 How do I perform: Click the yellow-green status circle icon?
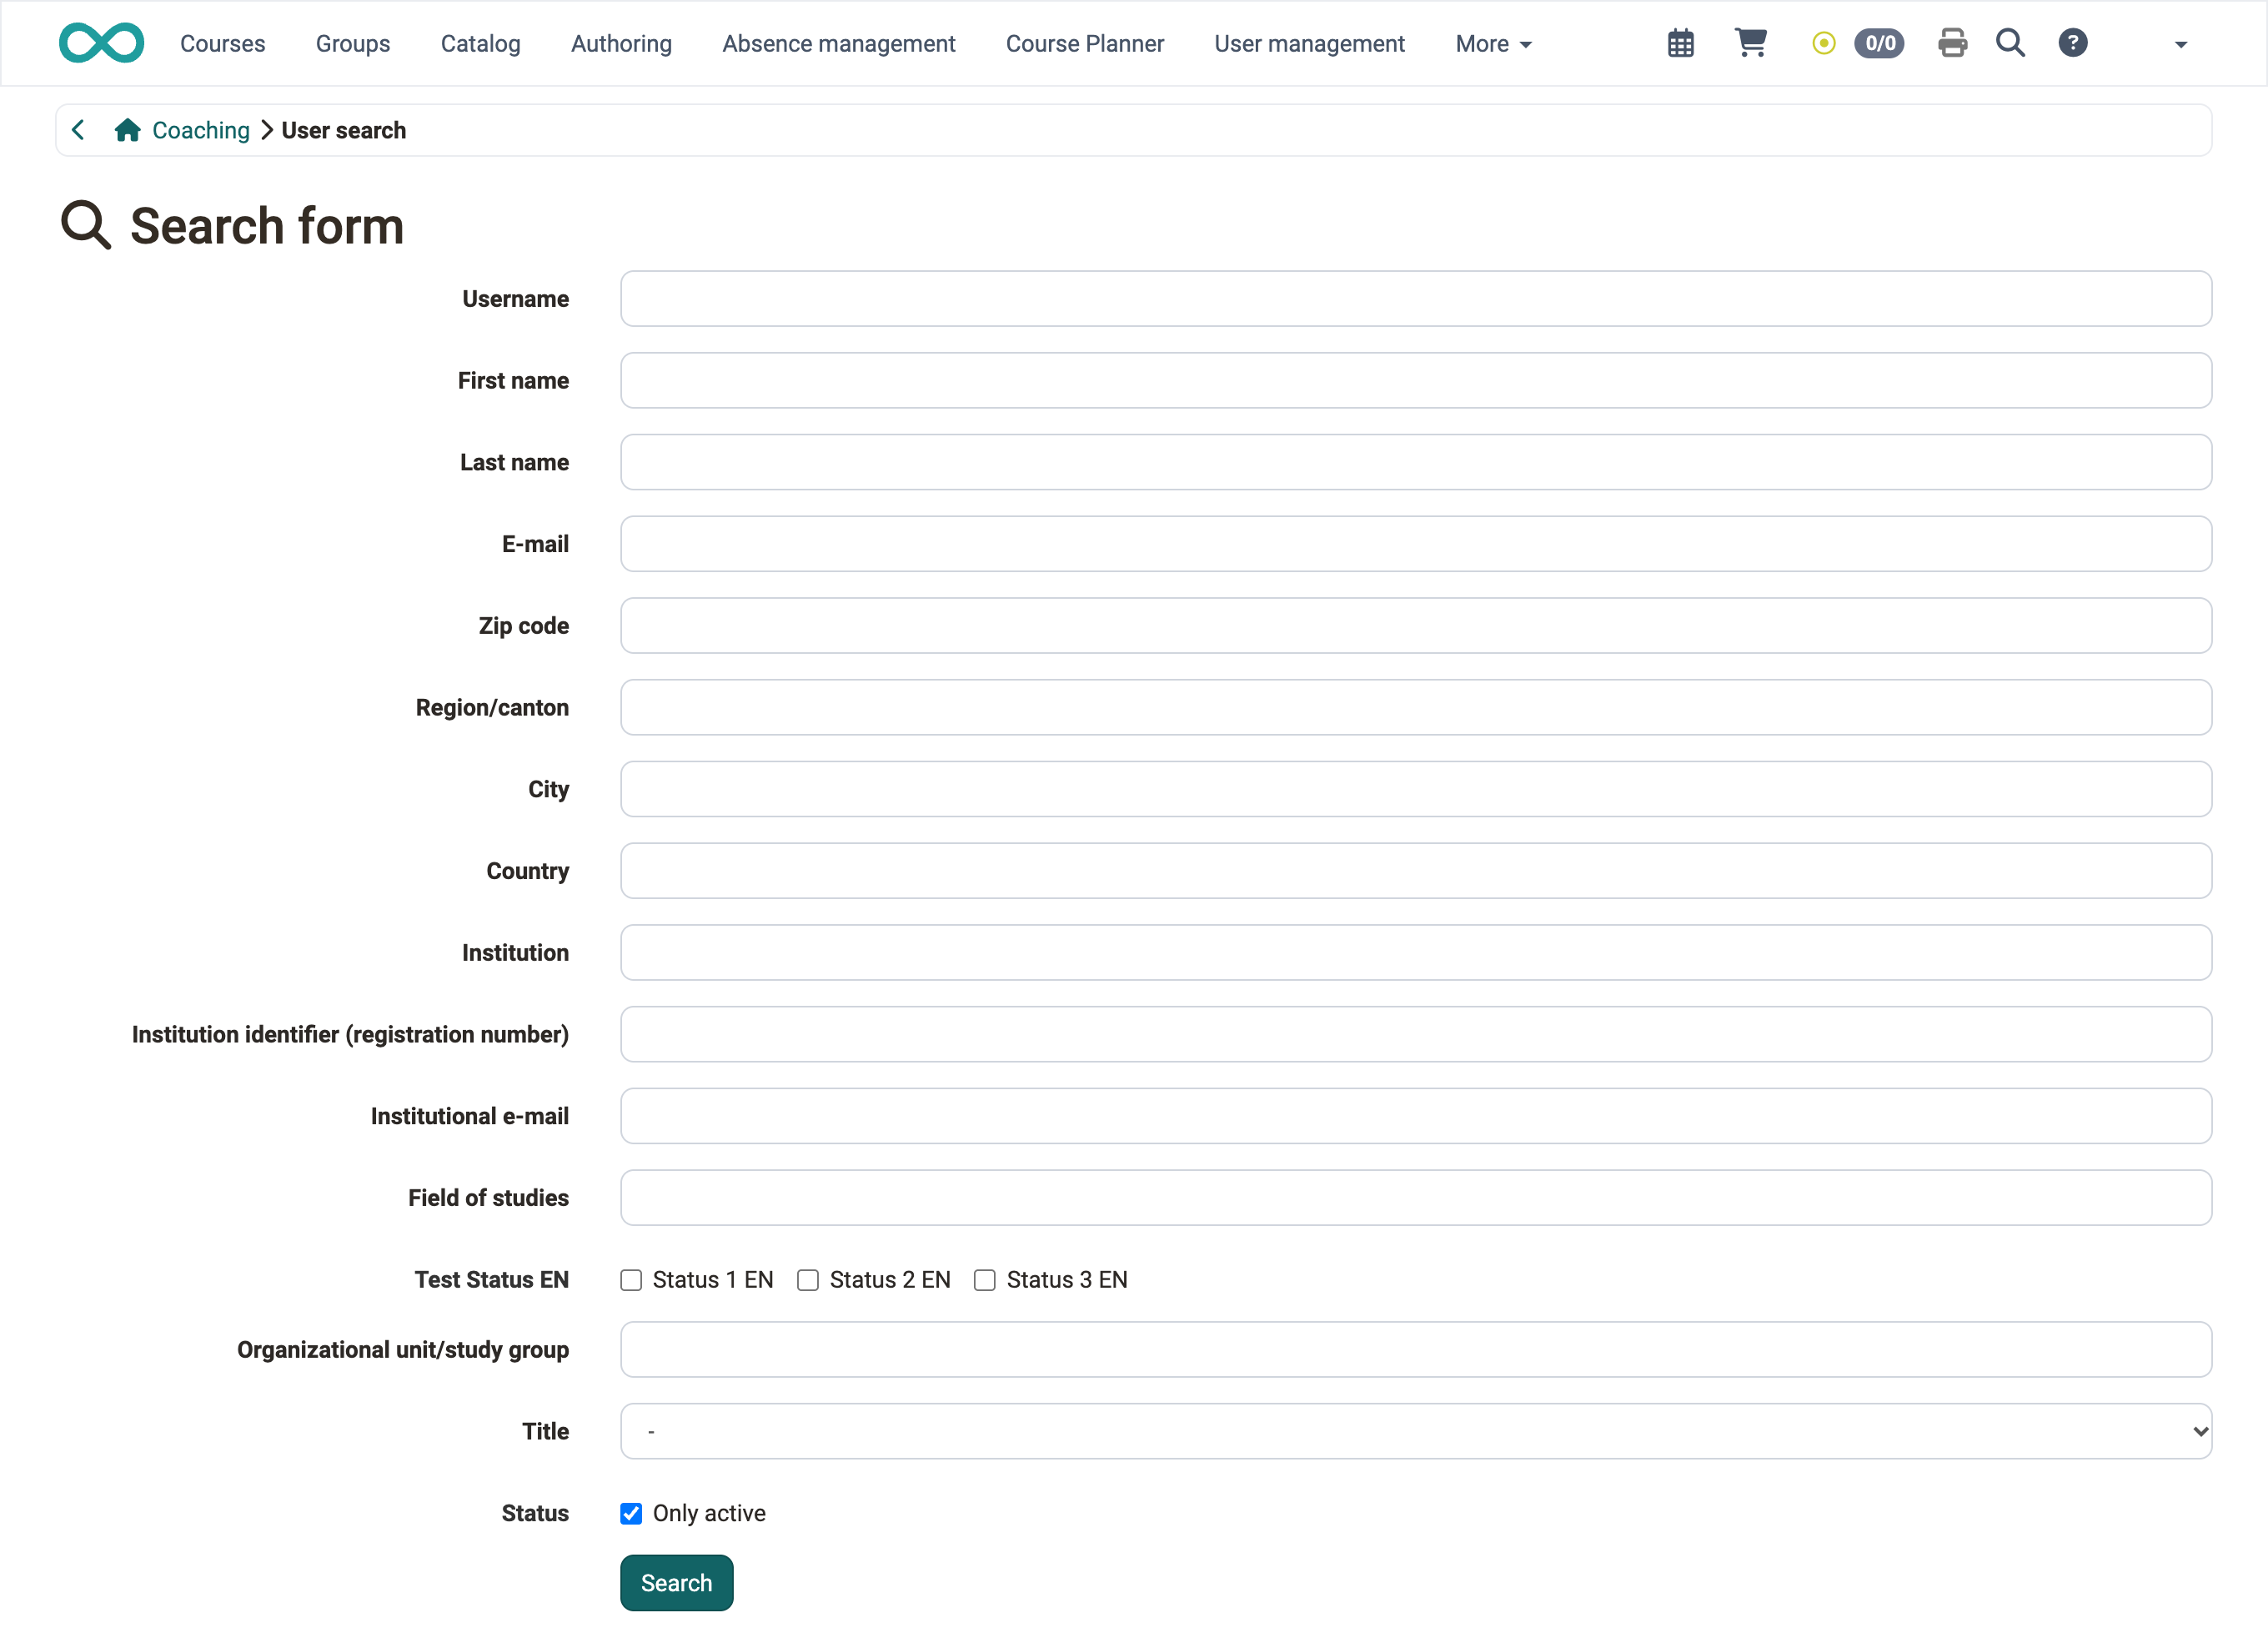pos(1823,43)
